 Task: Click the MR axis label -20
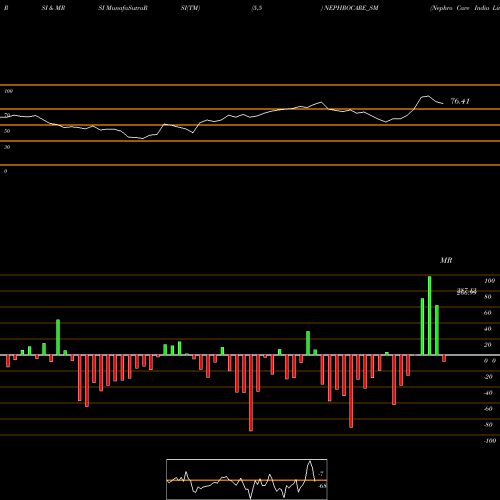(488, 377)
